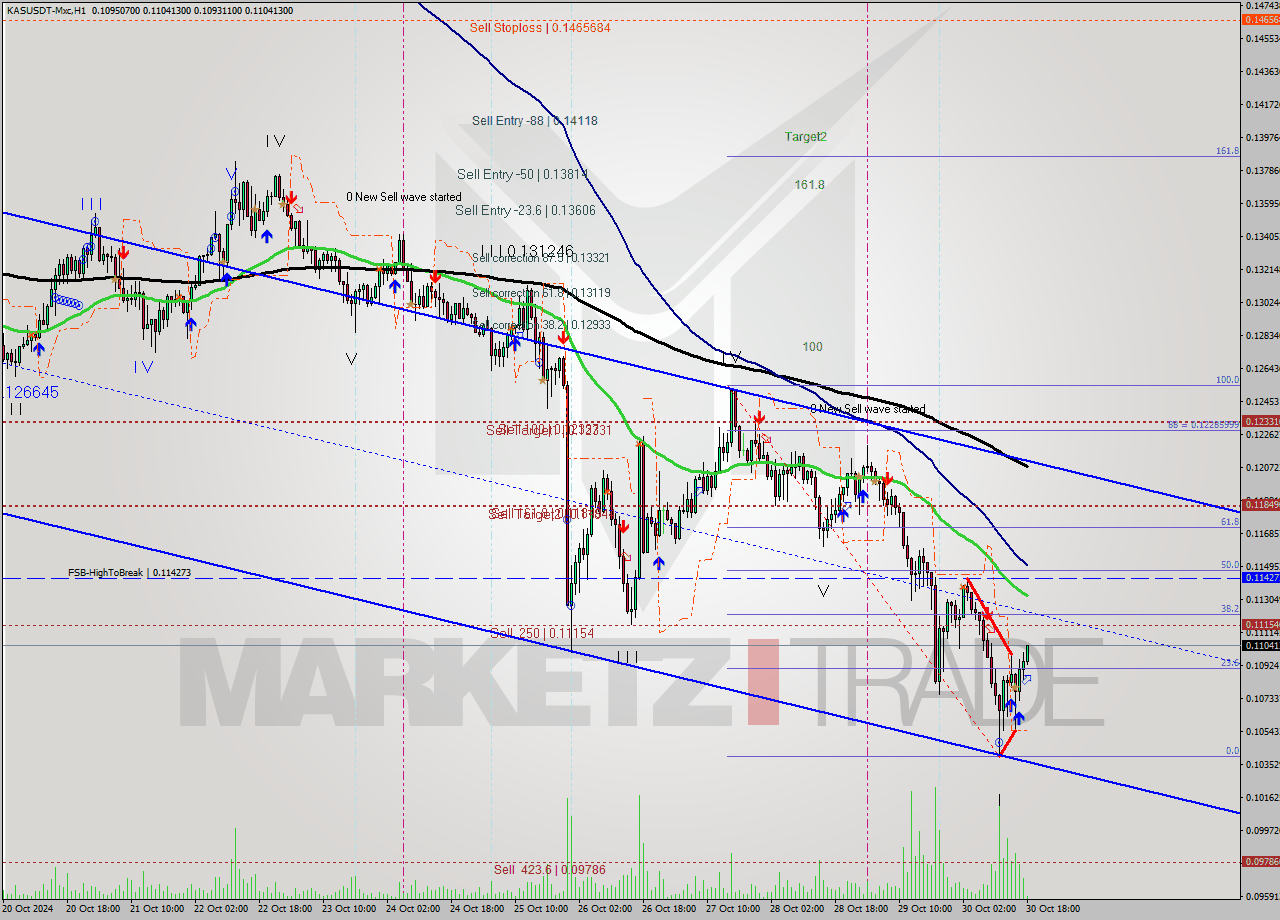This screenshot has width=1280, height=920.
Task: Select the Sell Entry -50 | 0.13814 label
Action: coord(522,174)
